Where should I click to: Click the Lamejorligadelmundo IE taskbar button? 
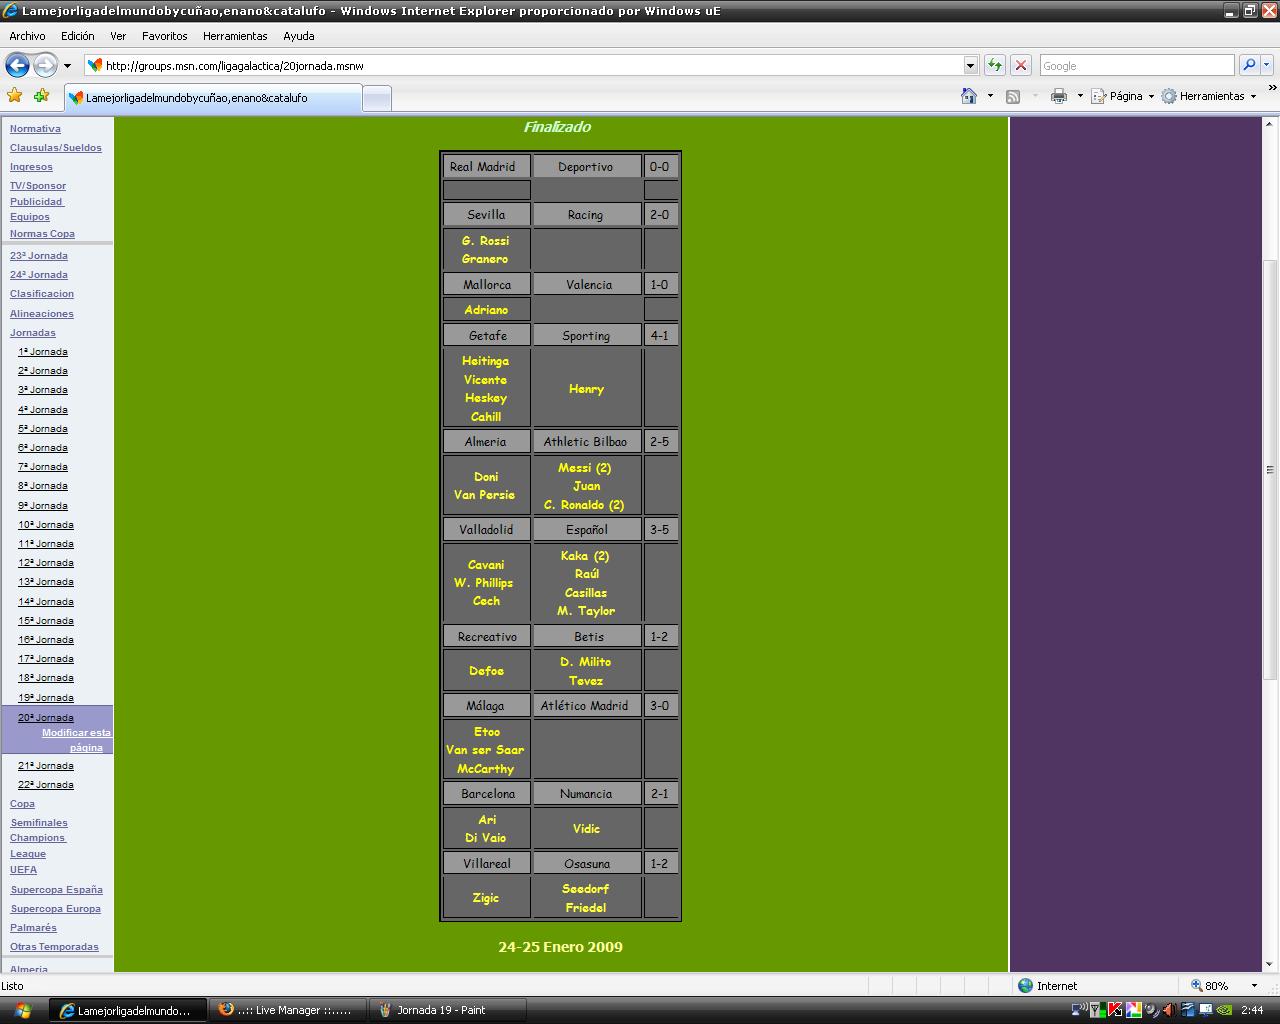(128, 1010)
